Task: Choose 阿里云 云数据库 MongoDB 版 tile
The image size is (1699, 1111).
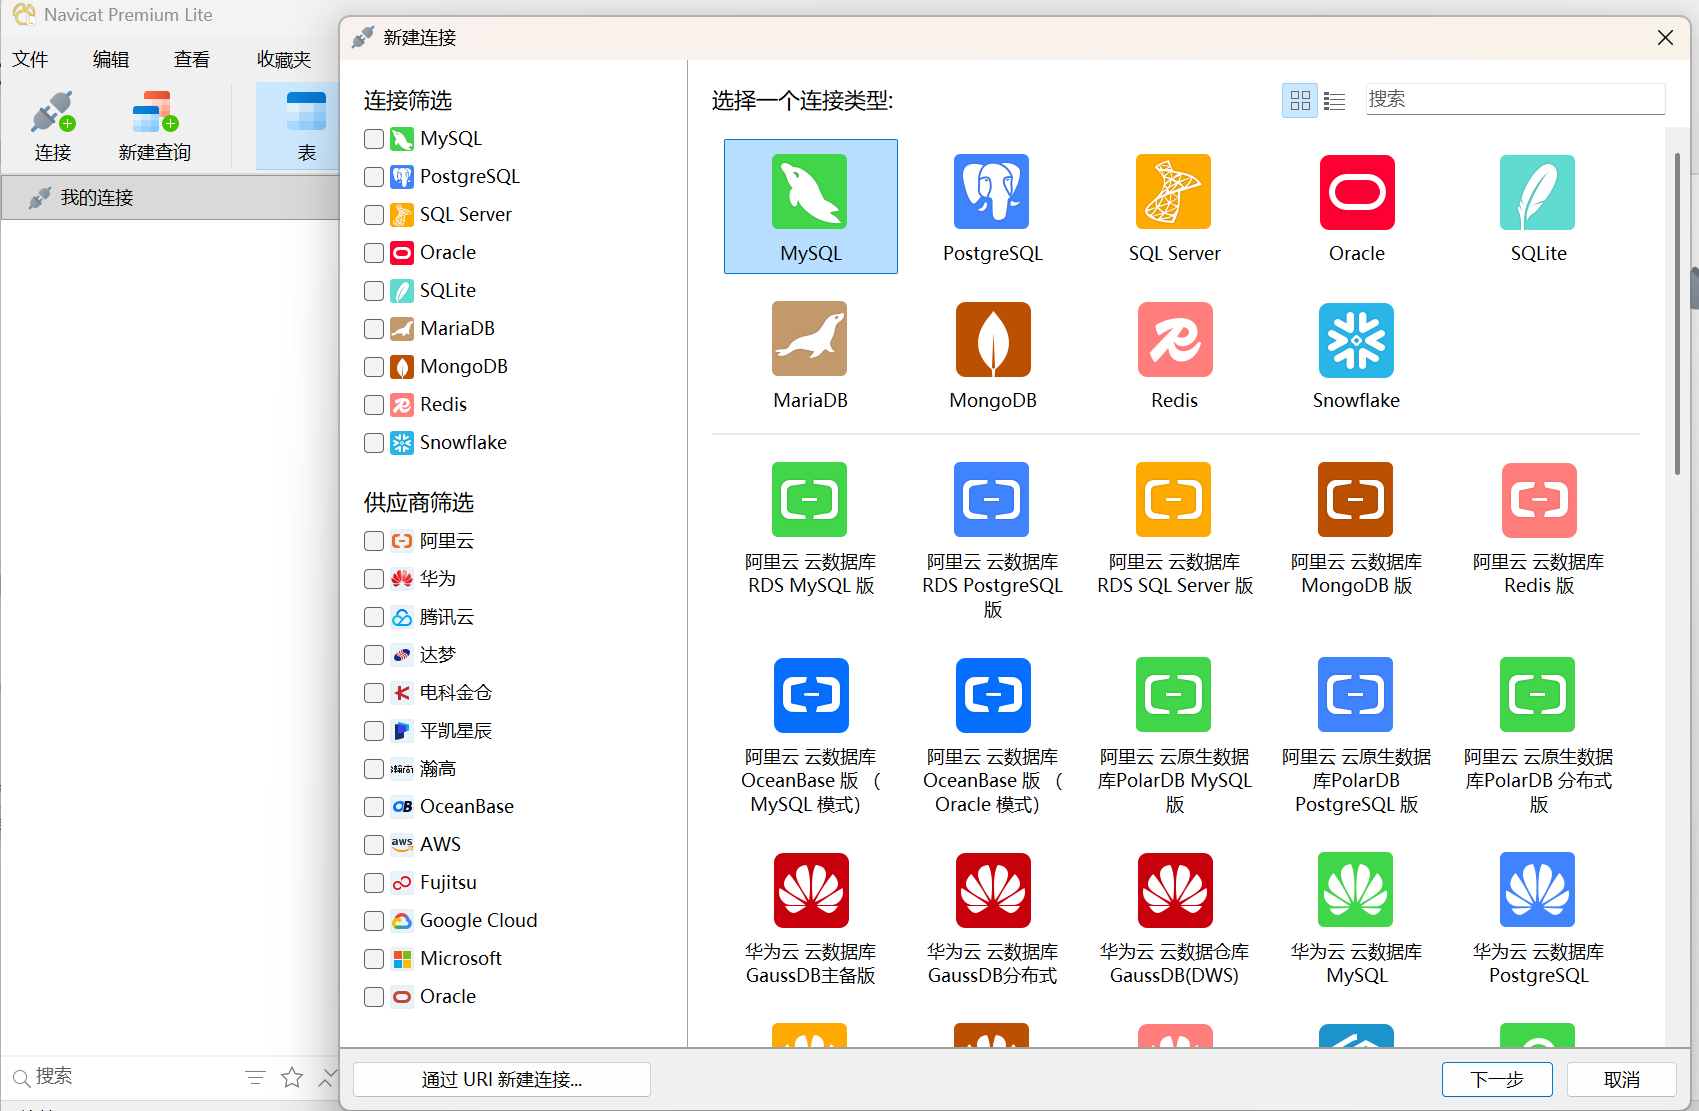Action: point(1356,530)
